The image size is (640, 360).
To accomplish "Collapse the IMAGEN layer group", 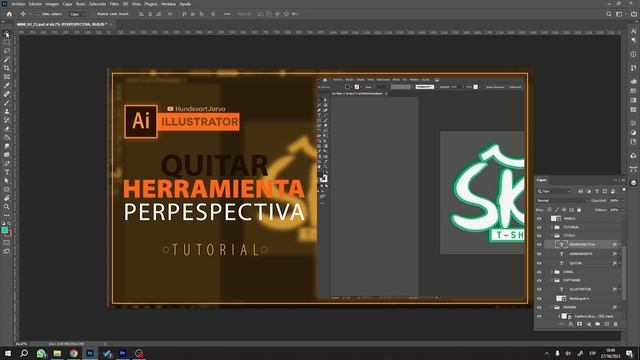I will point(552,307).
